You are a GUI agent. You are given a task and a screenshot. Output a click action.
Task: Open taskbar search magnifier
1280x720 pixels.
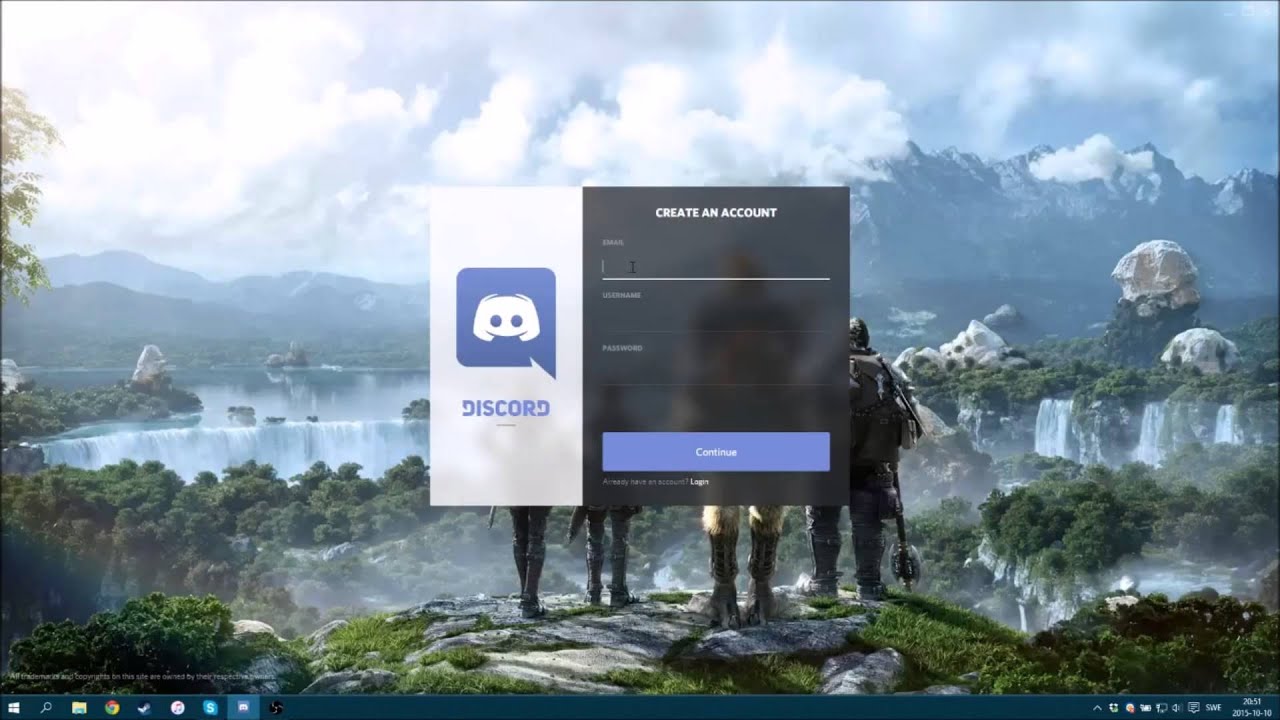(x=46, y=707)
